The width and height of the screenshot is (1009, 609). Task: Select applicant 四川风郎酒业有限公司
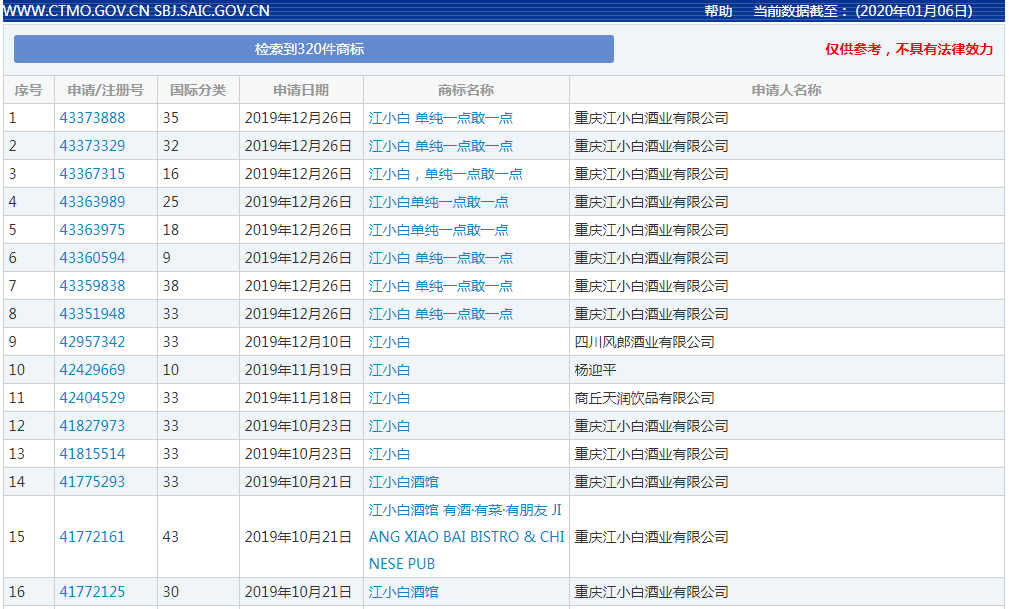[x=644, y=342]
